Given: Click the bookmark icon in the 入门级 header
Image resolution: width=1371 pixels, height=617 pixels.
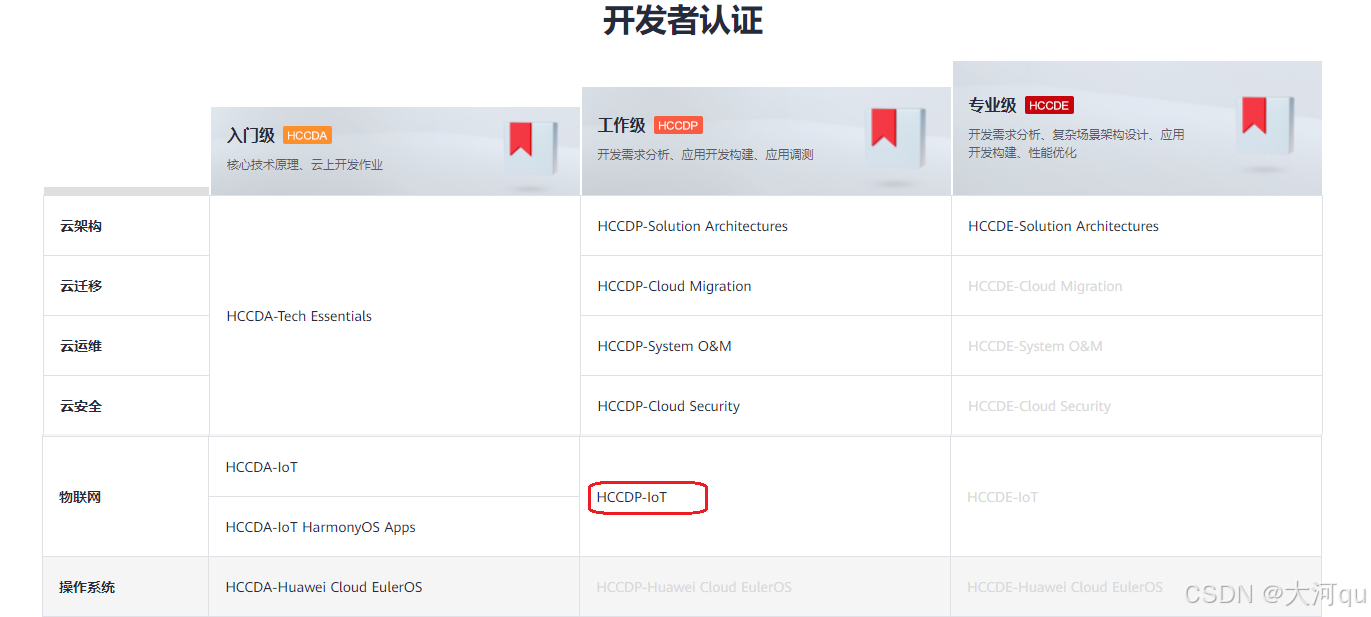Looking at the screenshot, I should click(x=520, y=140).
